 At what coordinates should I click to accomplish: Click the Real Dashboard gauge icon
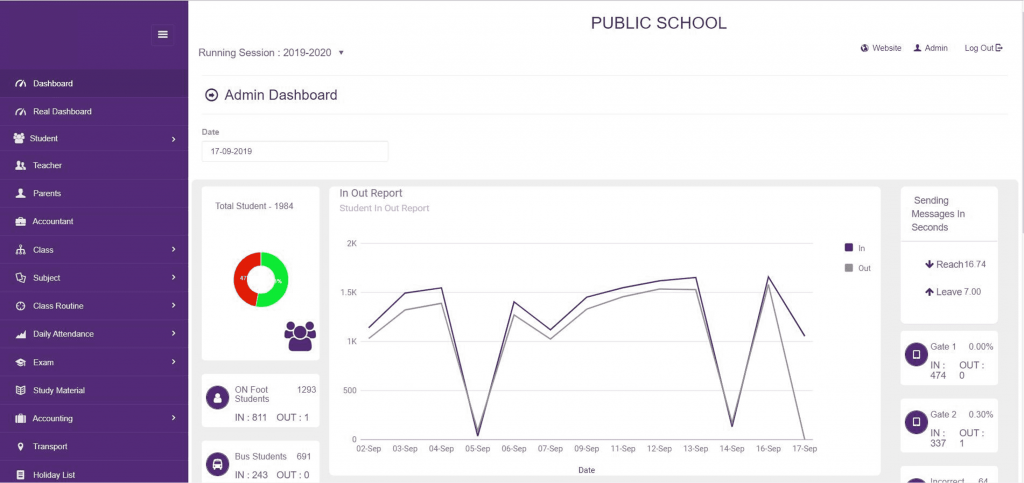20,112
